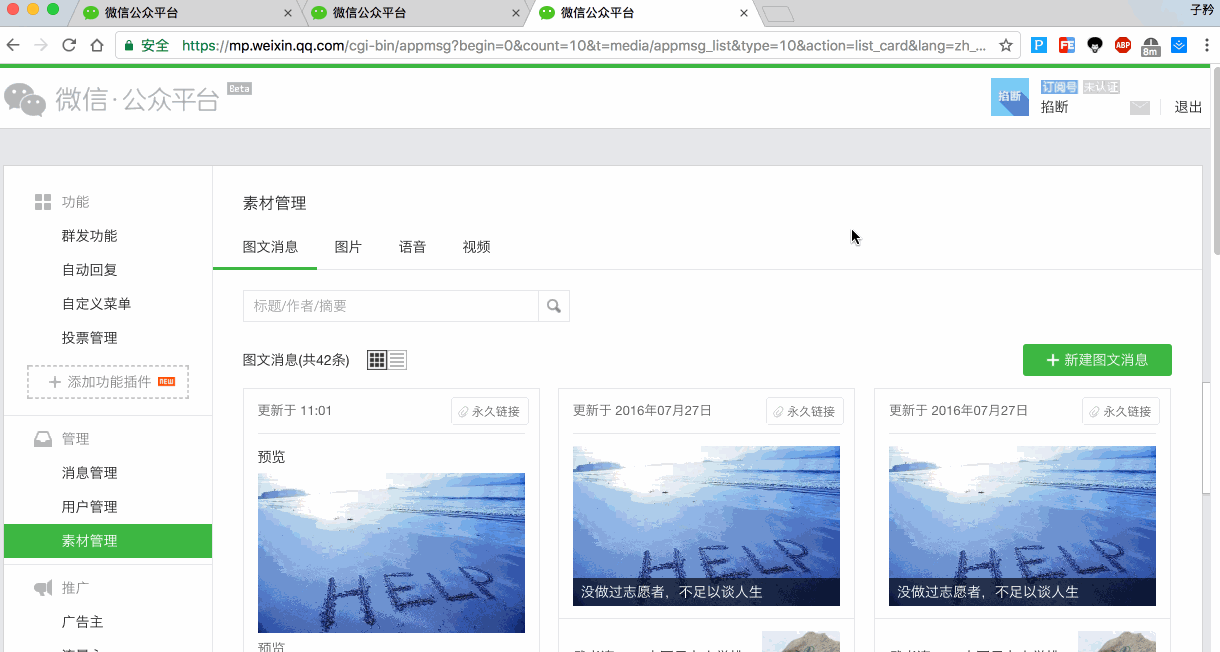Viewport: 1220px width, 652px height.
Task: Focus the 标题/作者/摘要 search field
Action: click(x=391, y=306)
